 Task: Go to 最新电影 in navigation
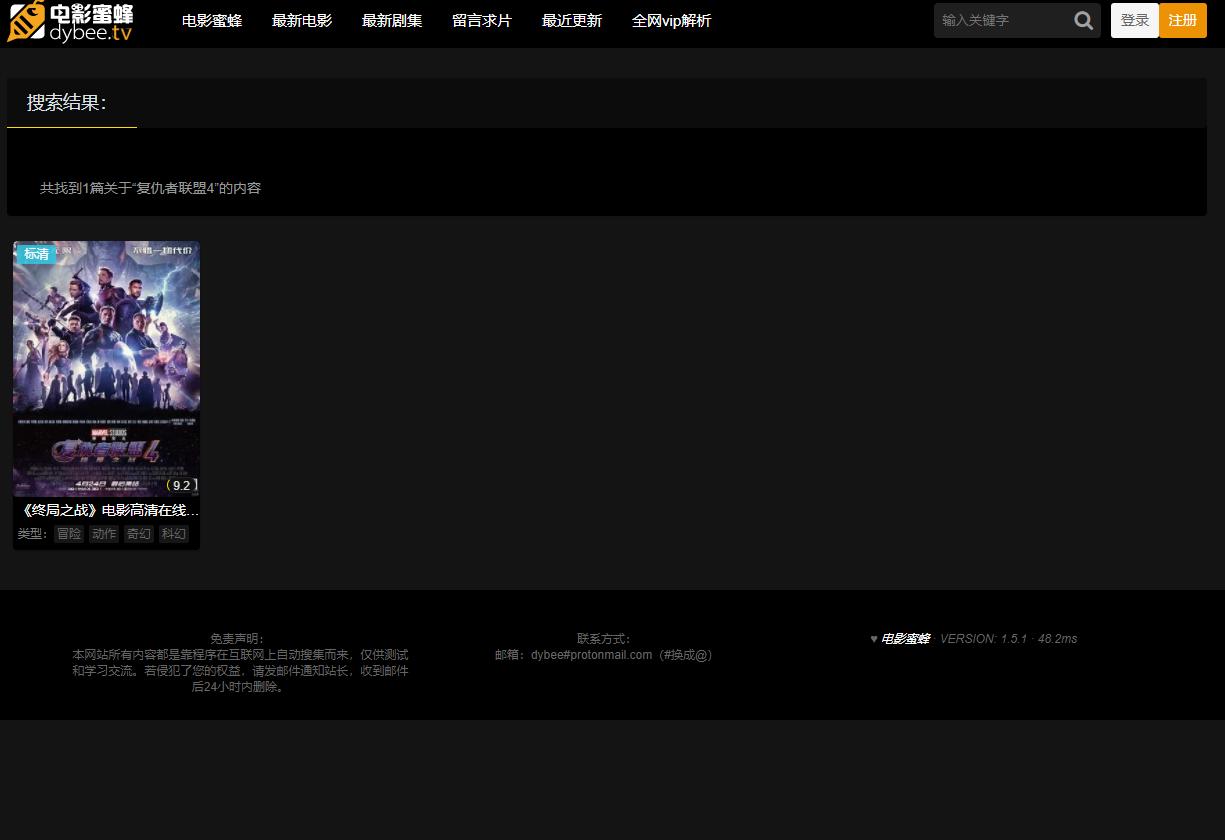[302, 21]
